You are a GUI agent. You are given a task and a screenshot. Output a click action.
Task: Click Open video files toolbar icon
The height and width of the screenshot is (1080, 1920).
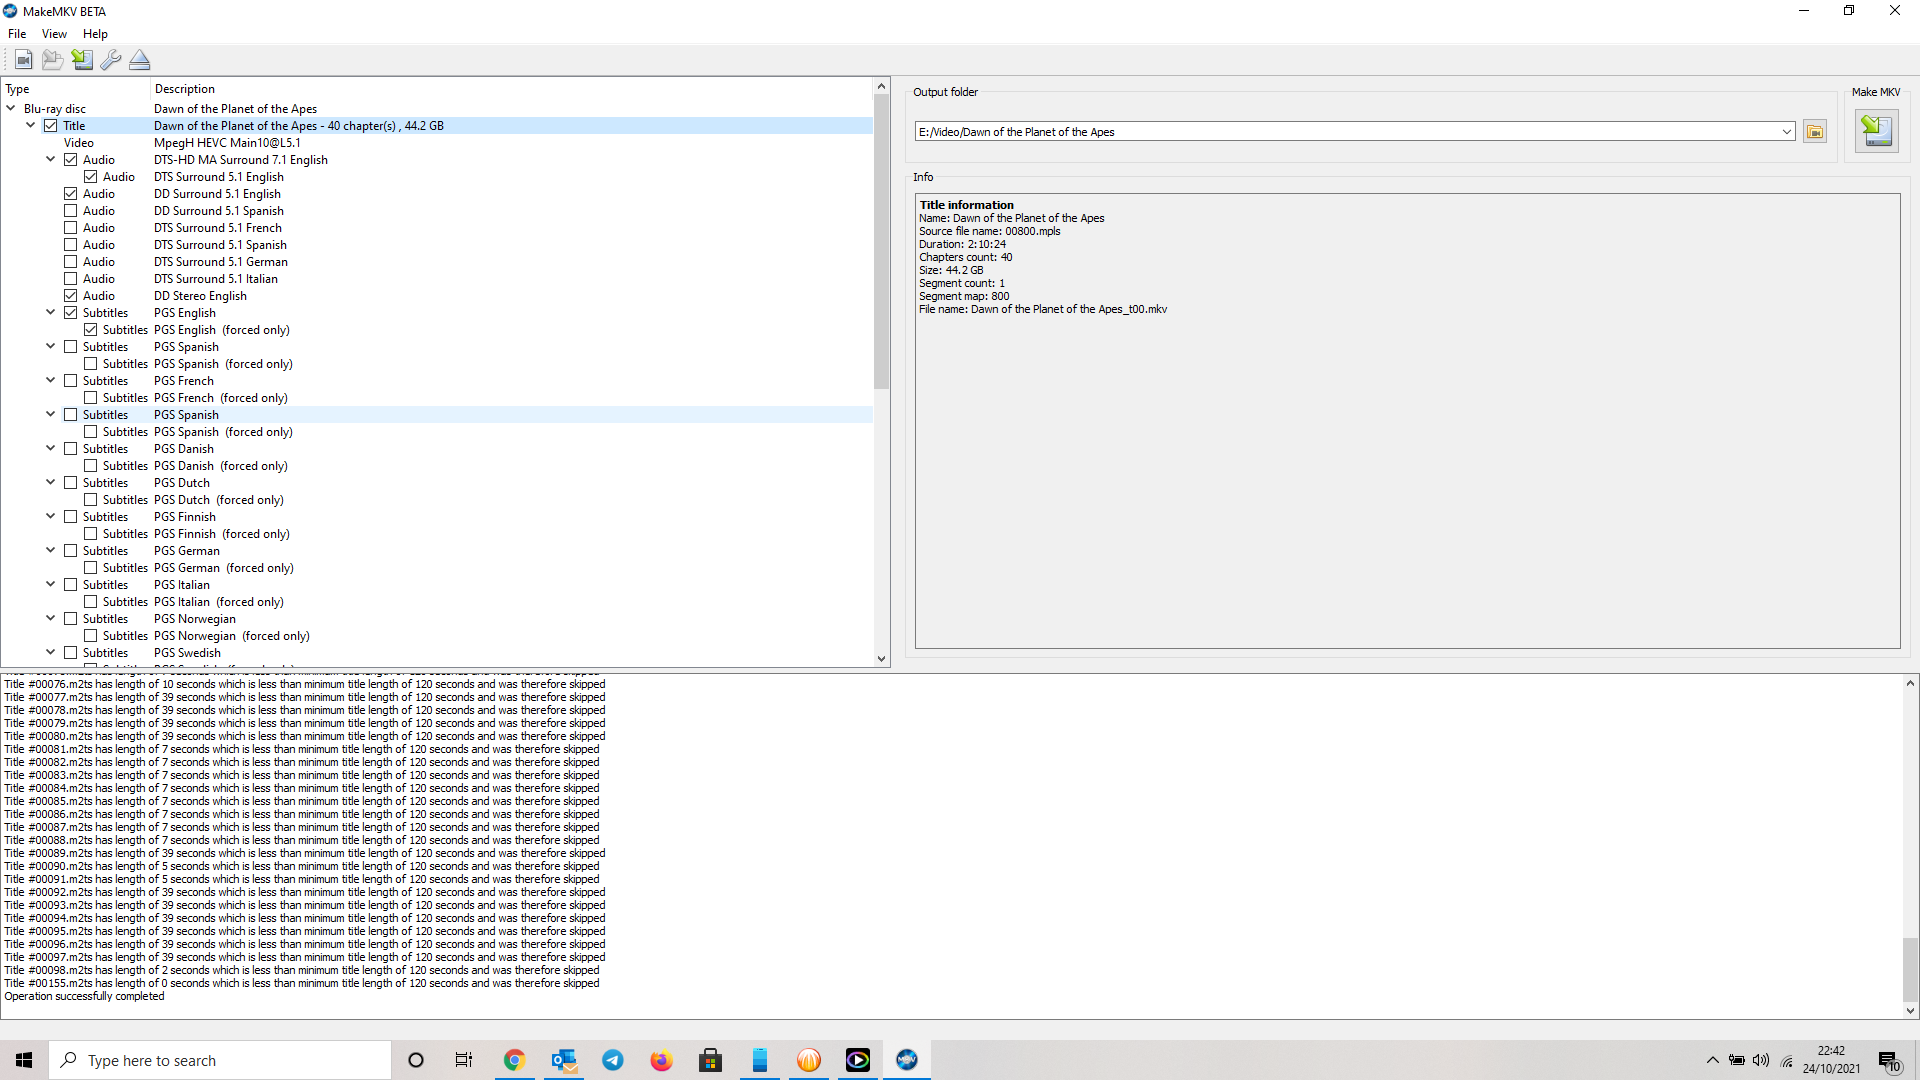pos(24,60)
